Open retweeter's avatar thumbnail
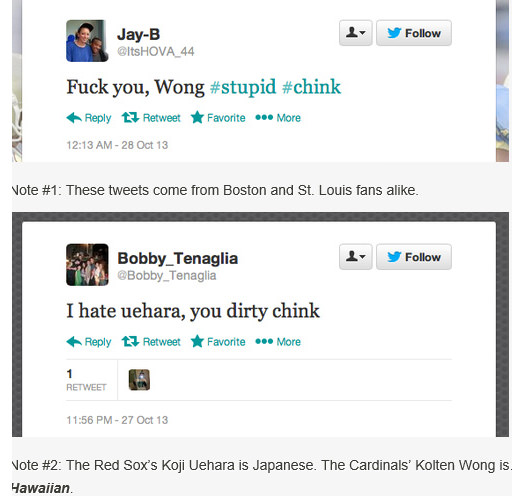The width and height of the screenshot is (512, 496). [139, 380]
